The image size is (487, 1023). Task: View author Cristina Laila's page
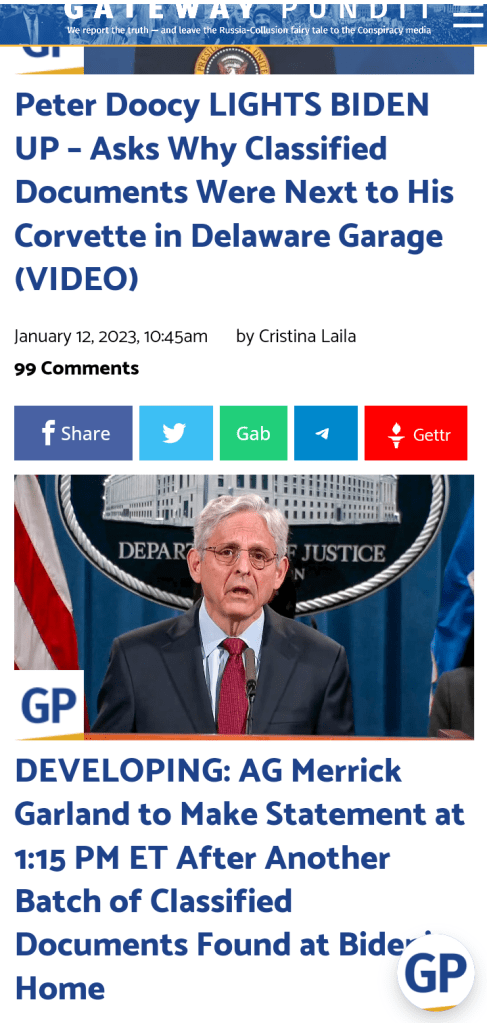coord(307,337)
